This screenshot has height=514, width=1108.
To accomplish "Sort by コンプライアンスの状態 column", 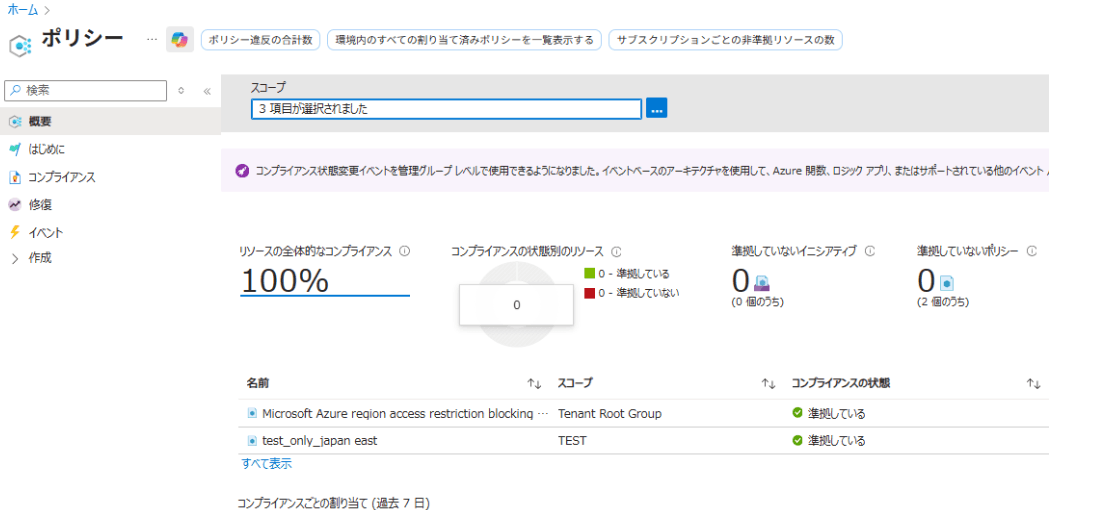I will (1034, 383).
